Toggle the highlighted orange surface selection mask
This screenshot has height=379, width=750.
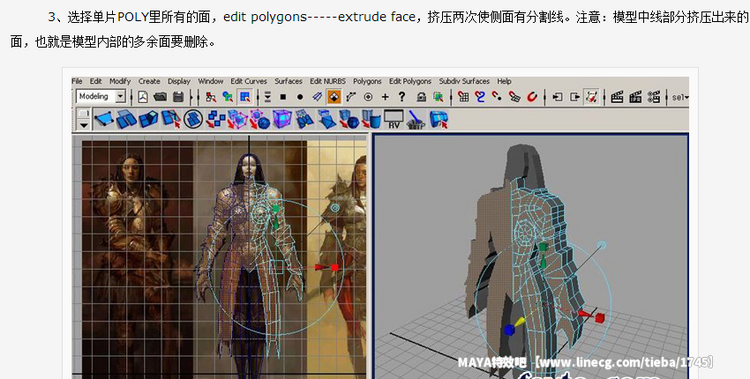[334, 97]
